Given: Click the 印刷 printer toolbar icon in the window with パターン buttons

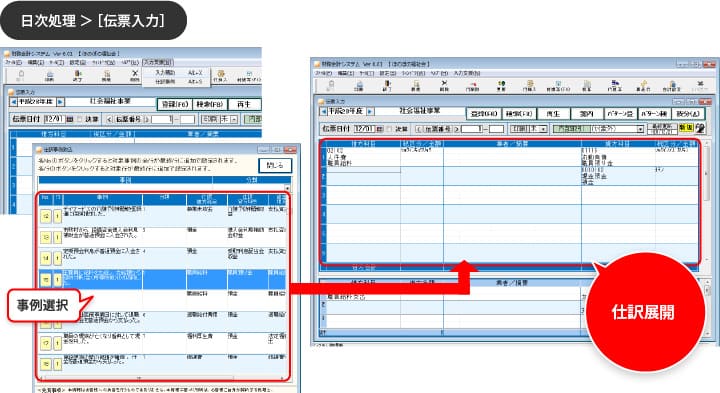Looking at the screenshot, I should [359, 85].
